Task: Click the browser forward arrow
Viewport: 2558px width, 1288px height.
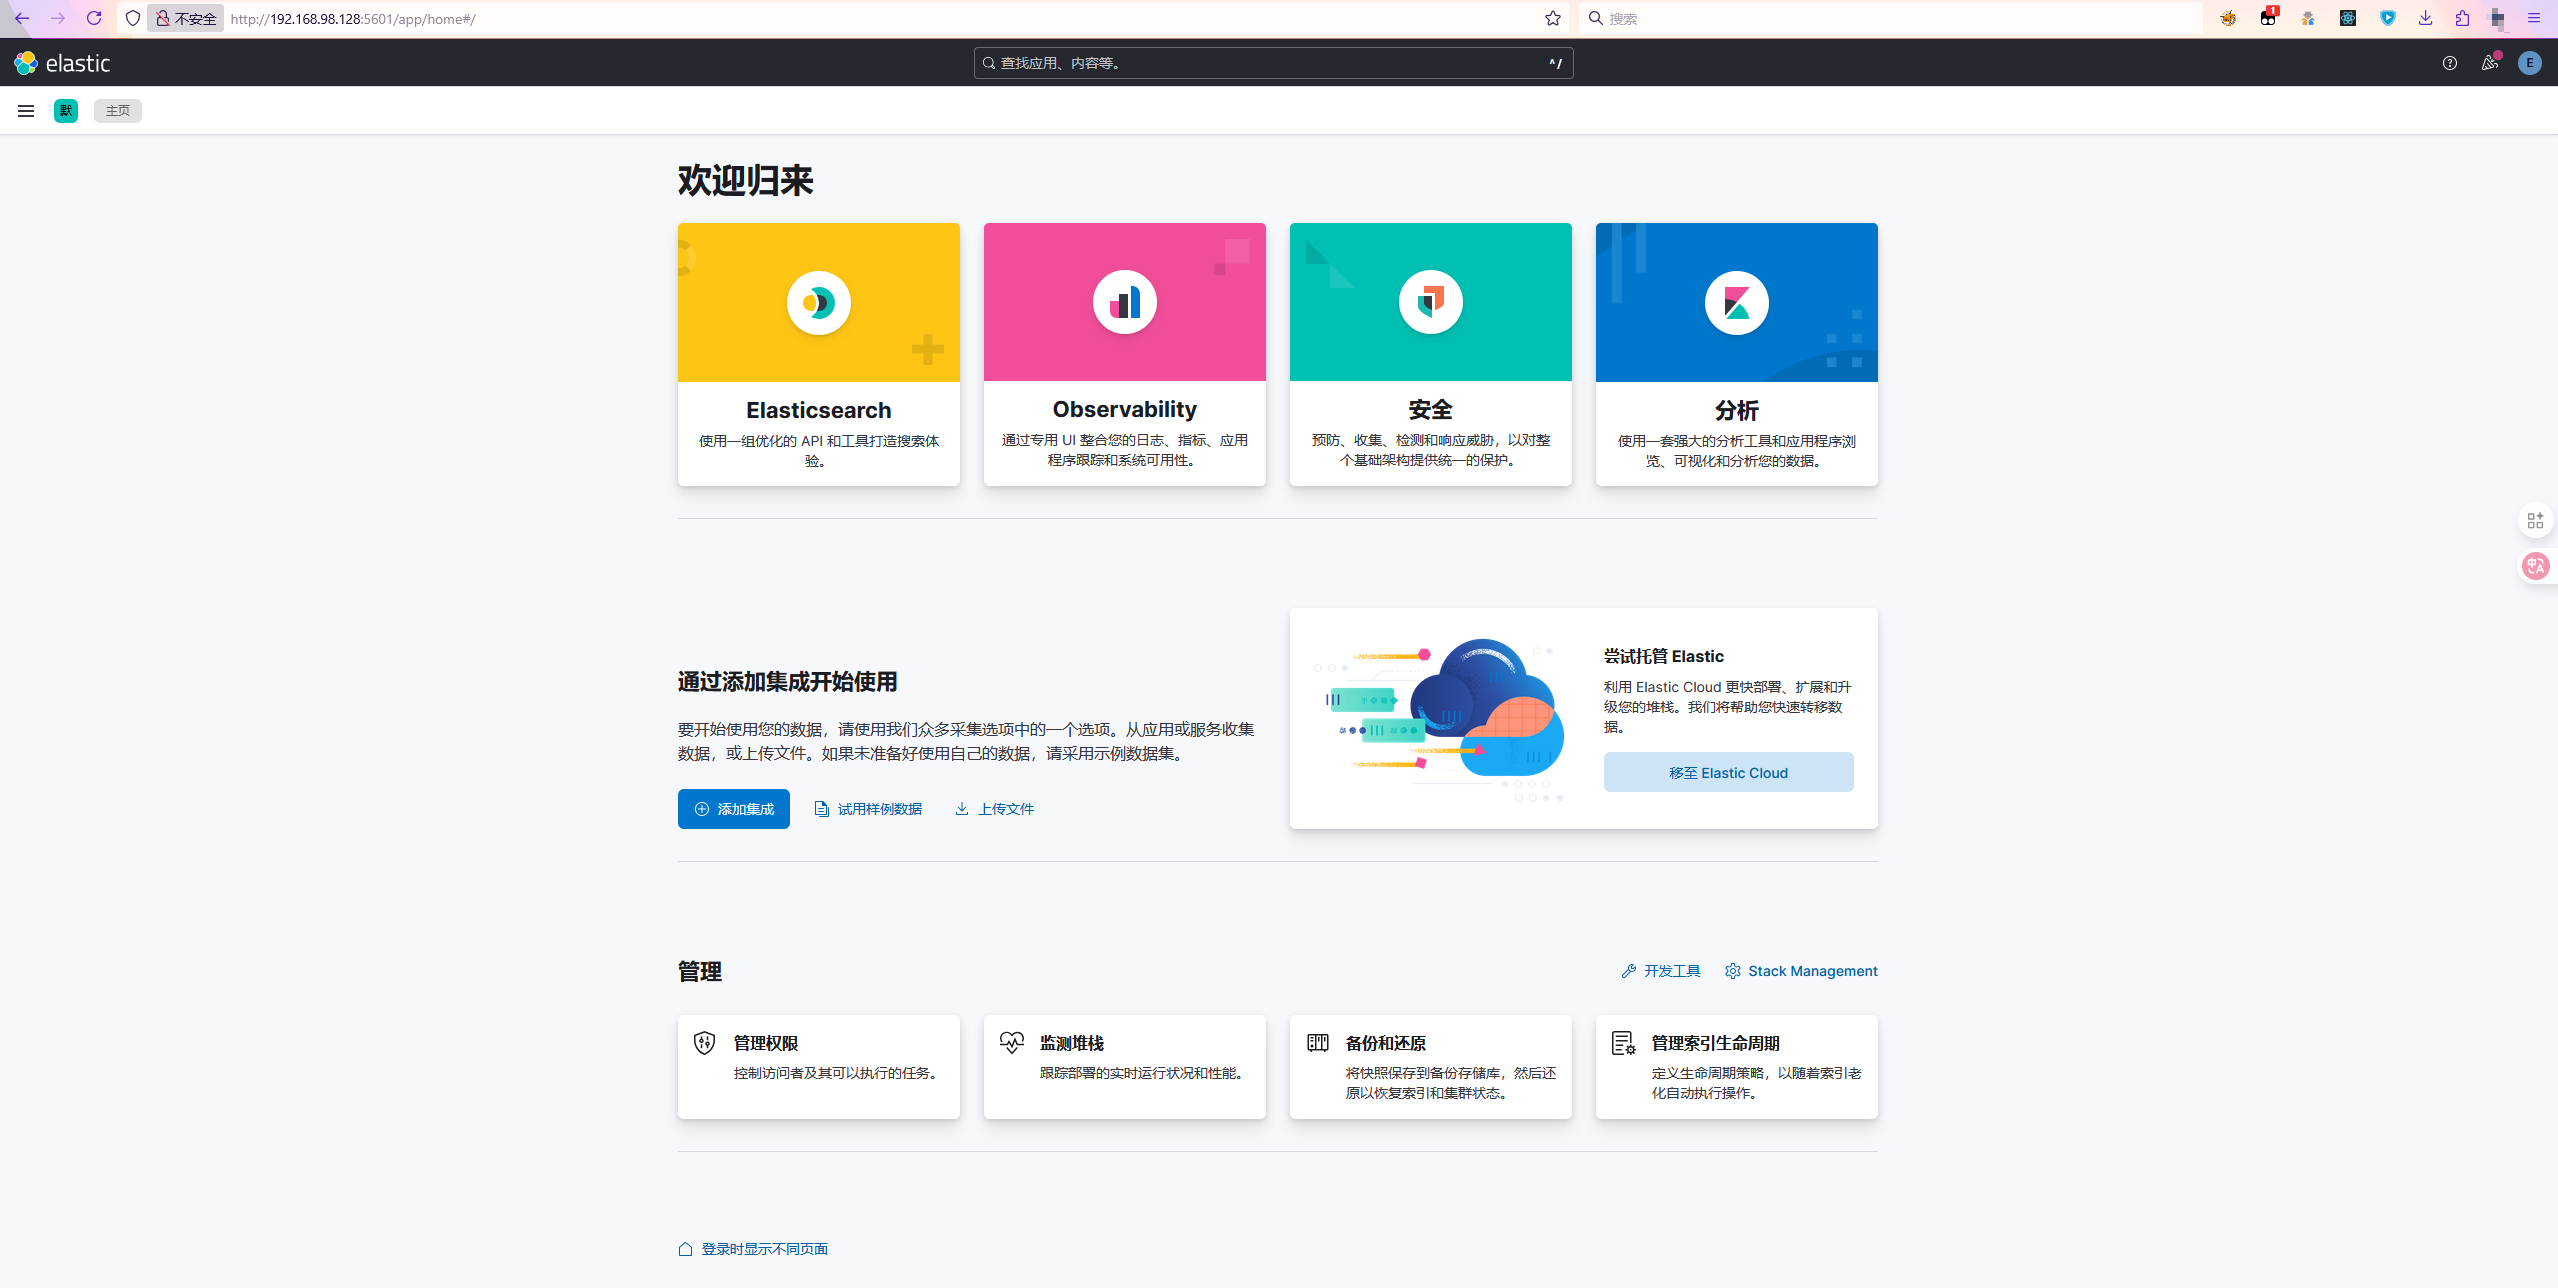Action: pos(58,18)
